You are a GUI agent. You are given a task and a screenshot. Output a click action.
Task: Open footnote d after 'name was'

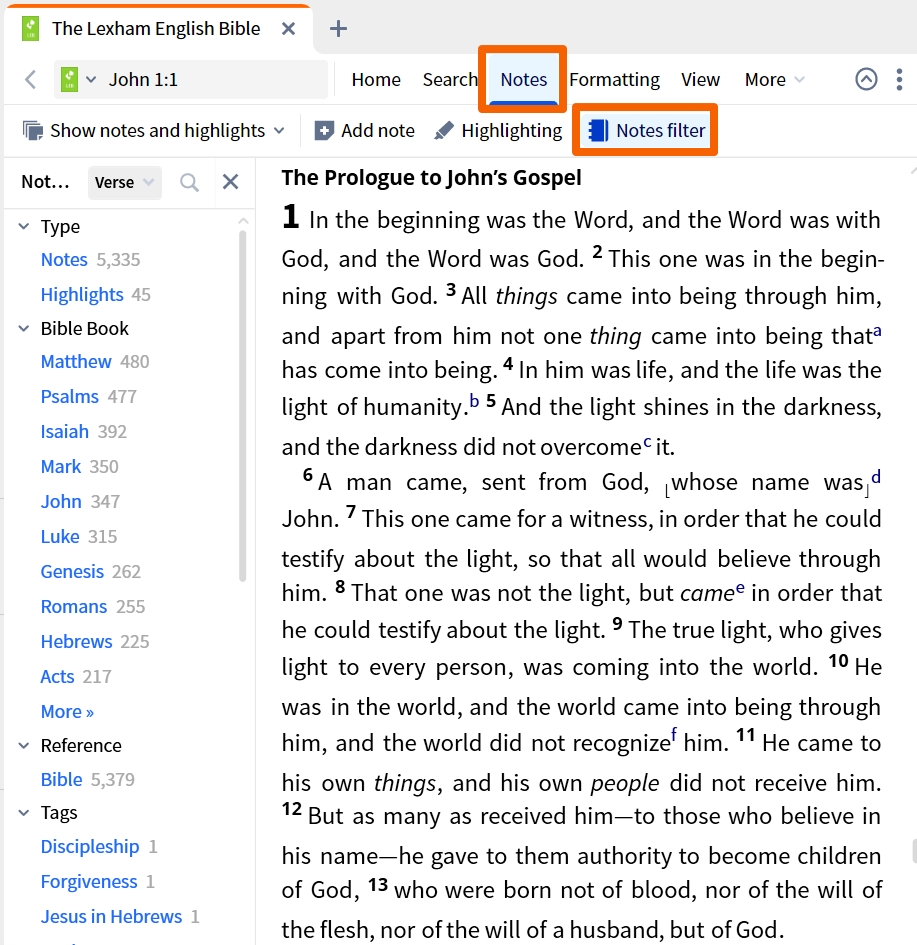click(876, 477)
